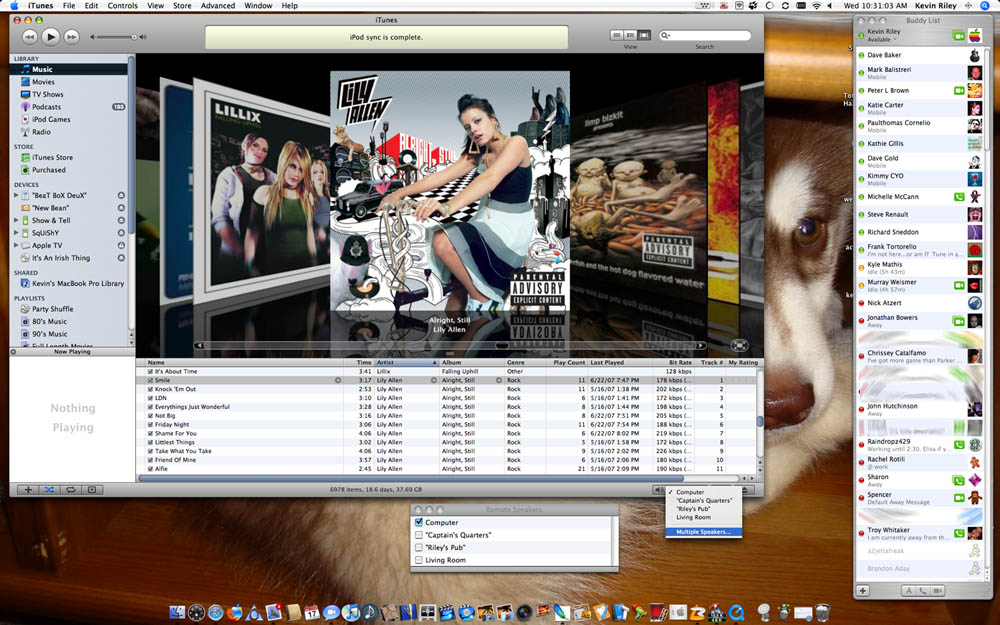This screenshot has width=1000, height=625.
Task: Check "Riley's Pub" in Remote Speakers
Action: [x=419, y=547]
